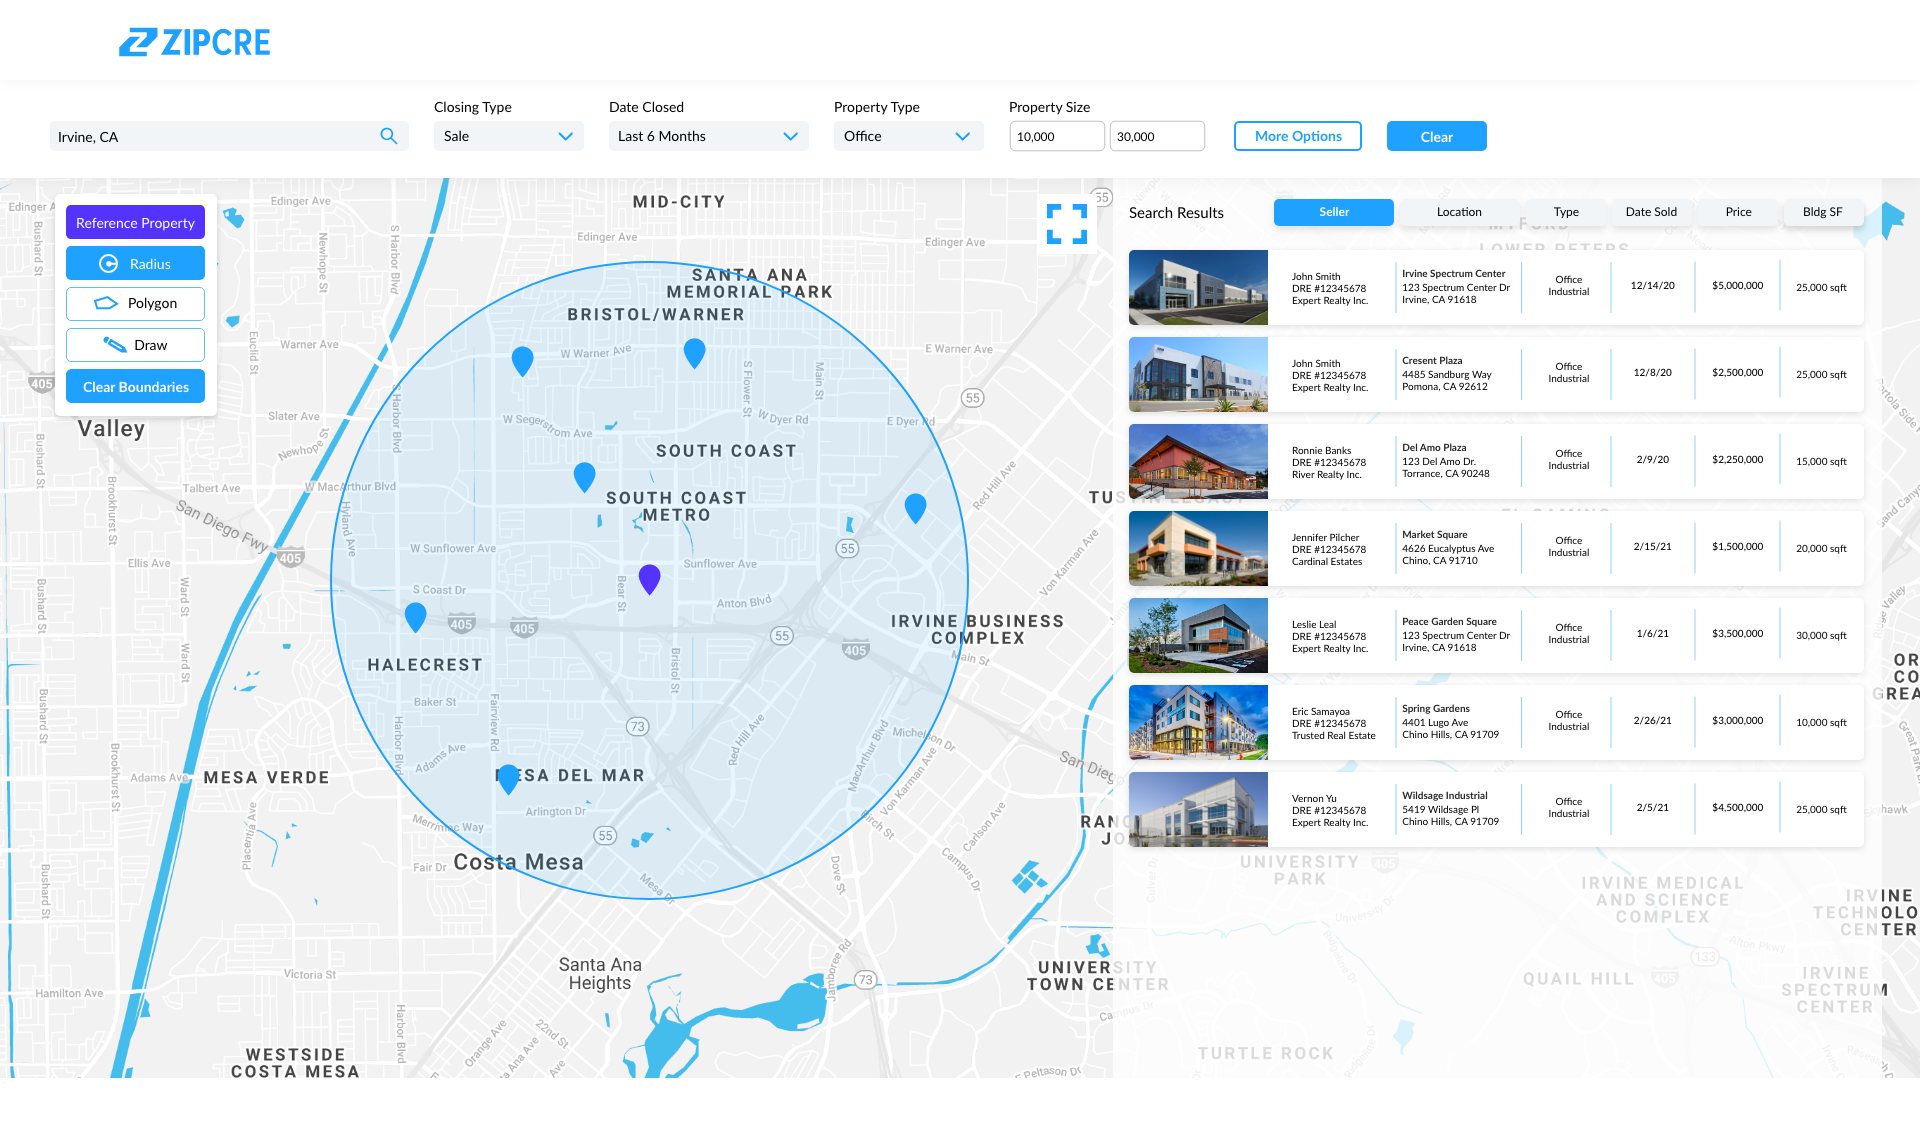Sort results by Price tab
The width and height of the screenshot is (1920, 1140).
coord(1738,212)
